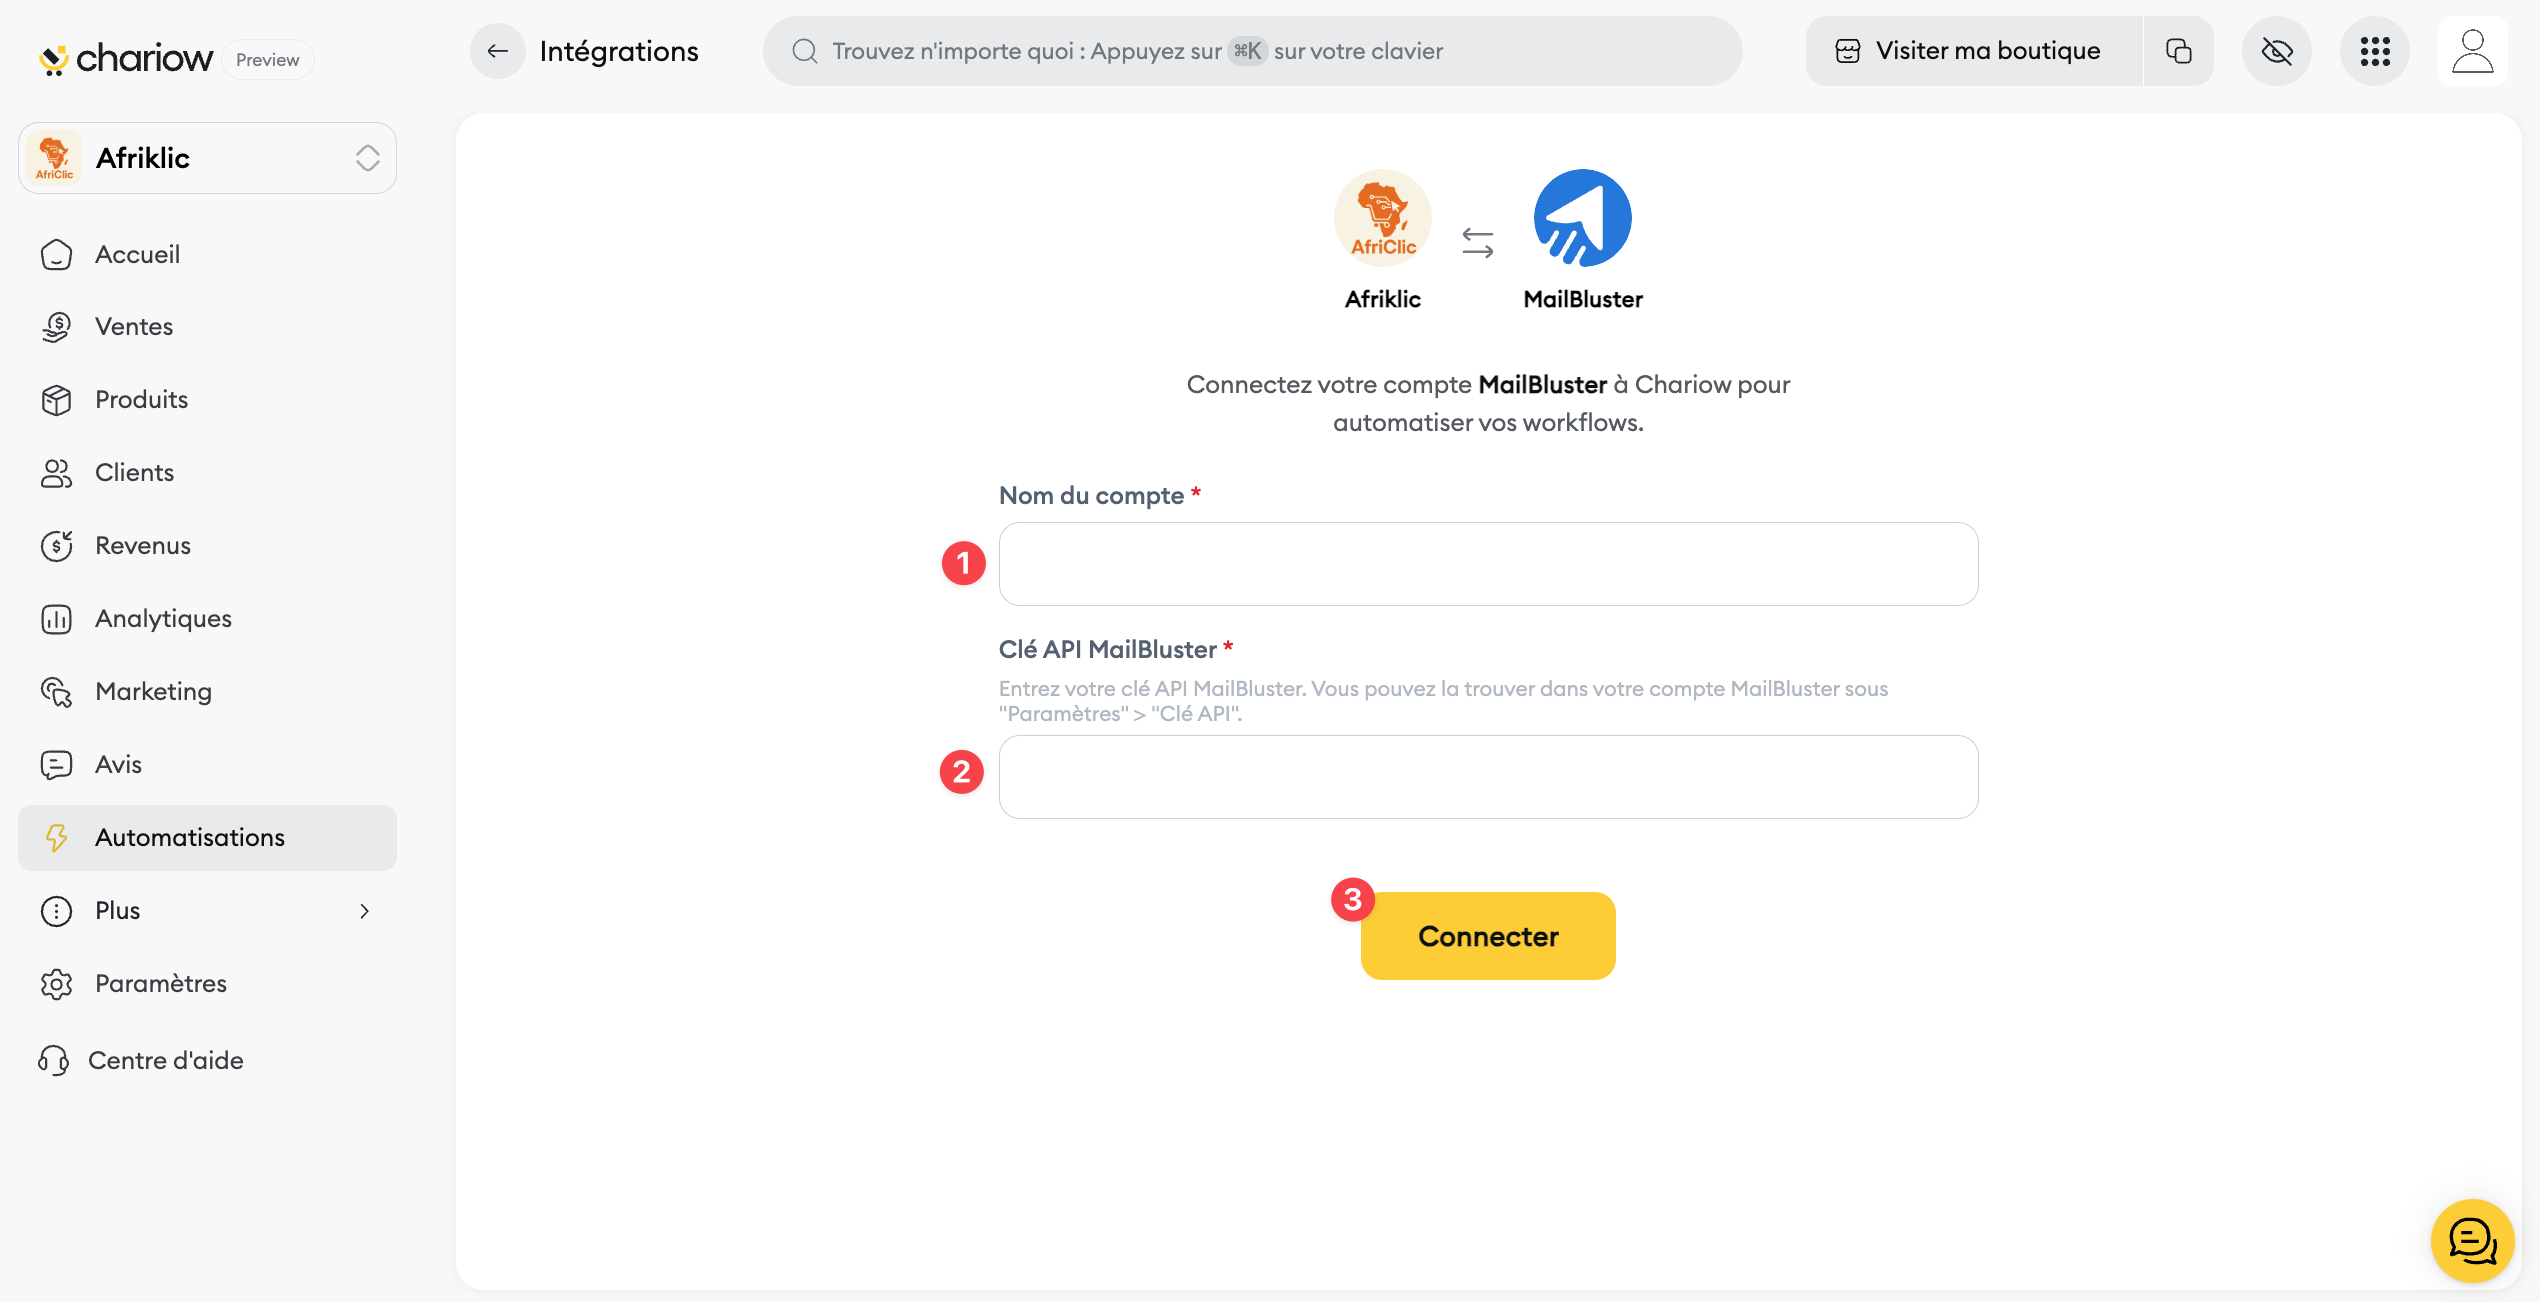
Task: Click the MailBluster logo
Action: pos(1582,218)
